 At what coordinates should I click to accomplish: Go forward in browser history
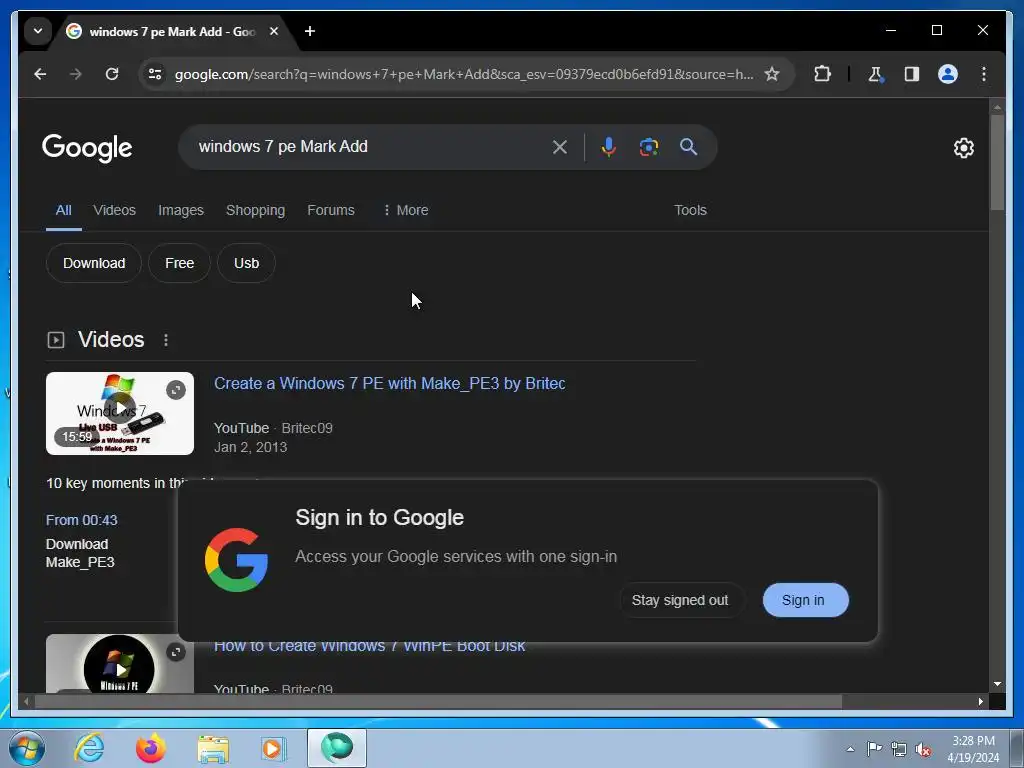pyautogui.click(x=76, y=74)
